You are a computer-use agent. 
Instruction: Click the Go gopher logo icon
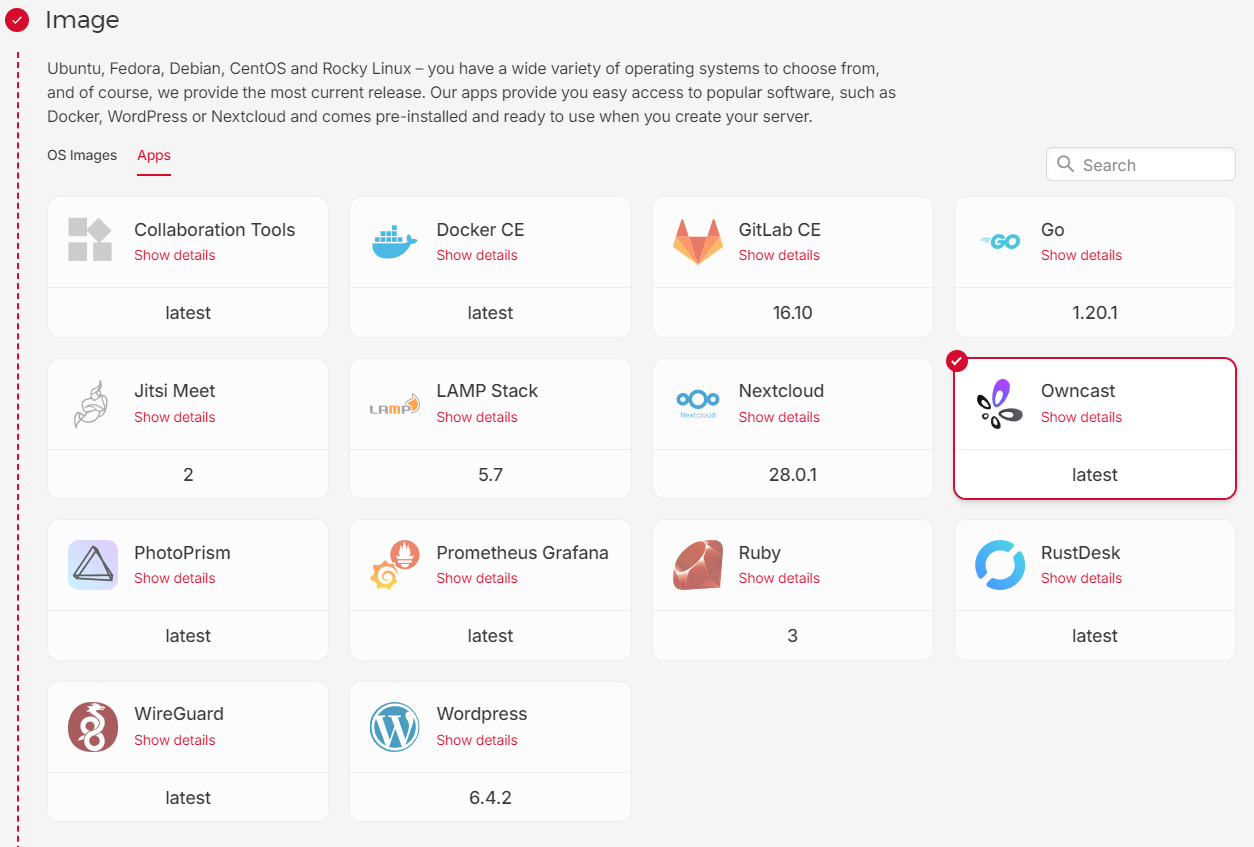pos(999,241)
